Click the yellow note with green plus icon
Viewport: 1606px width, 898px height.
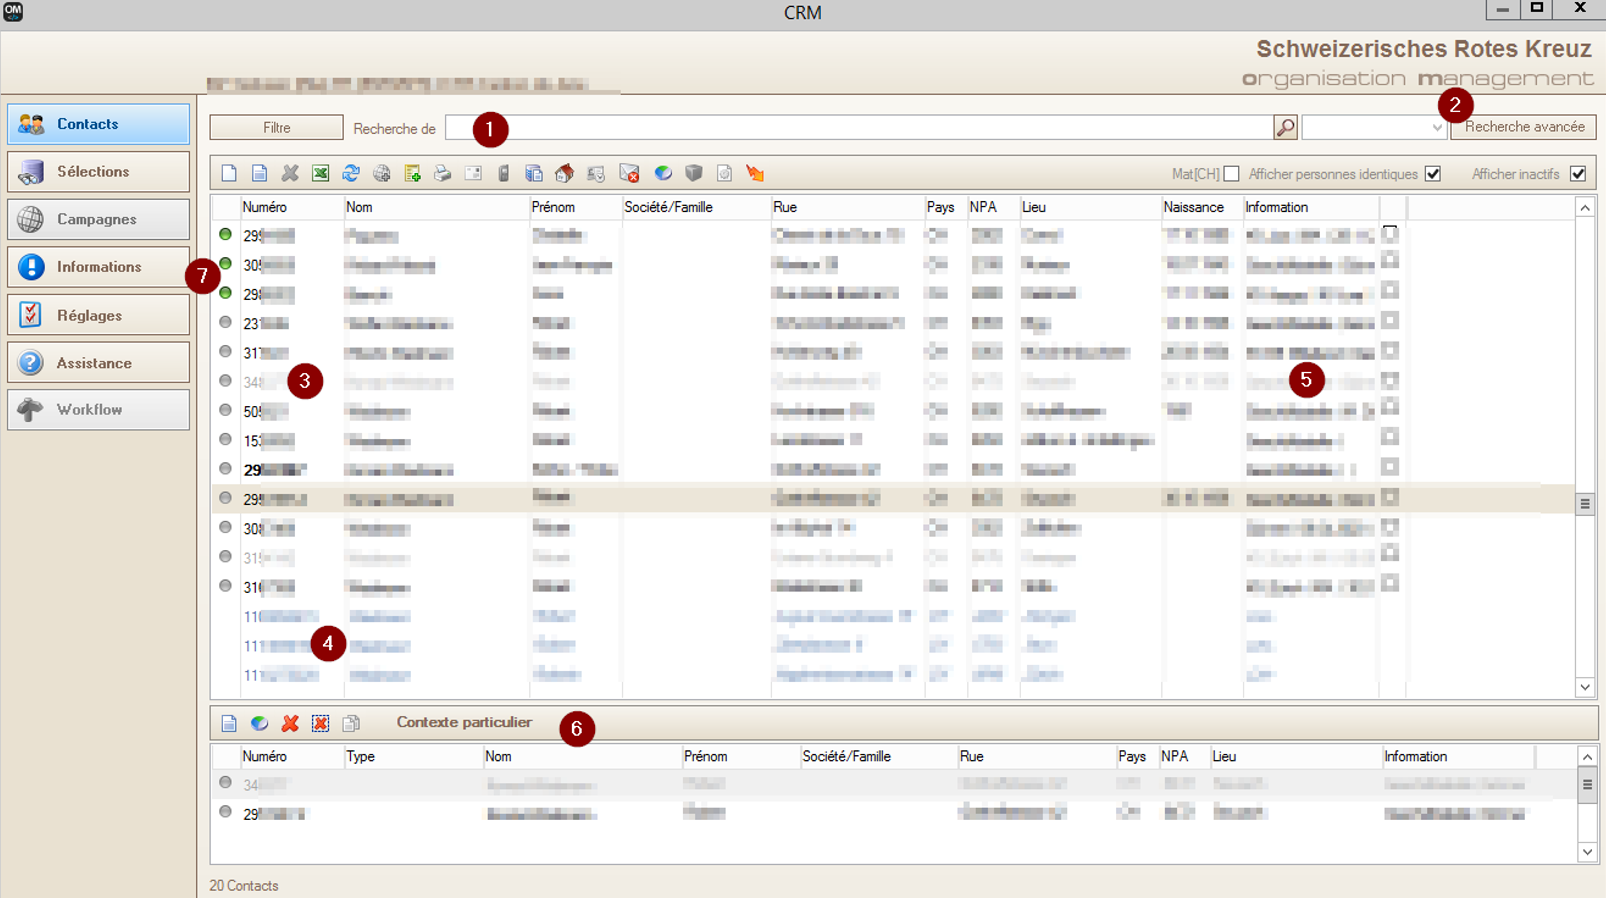(412, 174)
